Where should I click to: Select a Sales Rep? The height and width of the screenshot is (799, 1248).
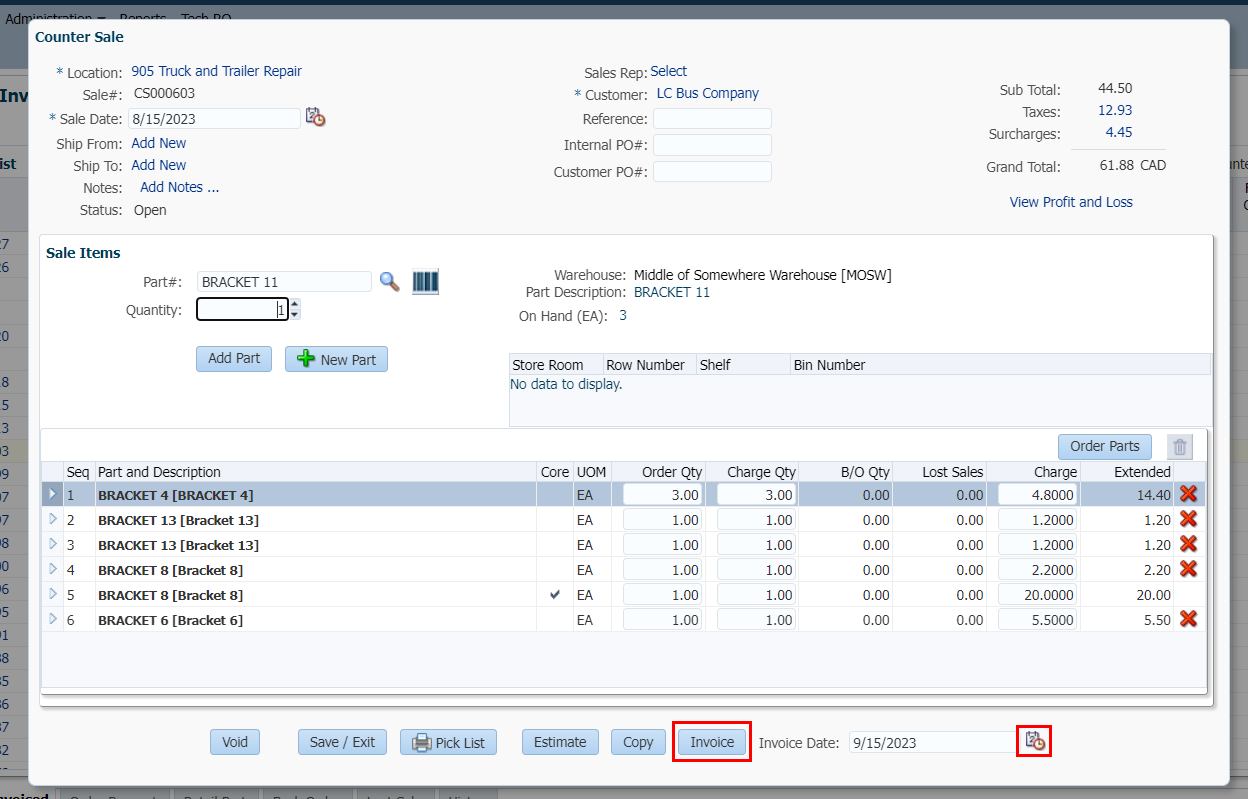click(x=669, y=71)
